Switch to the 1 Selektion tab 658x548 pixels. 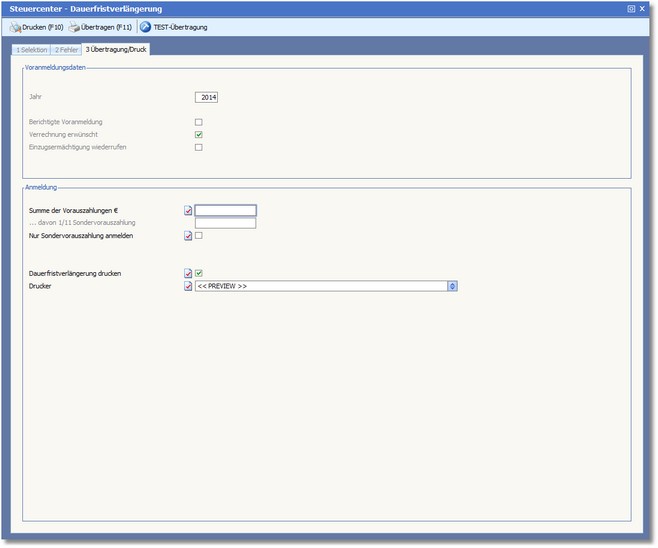(x=31, y=49)
